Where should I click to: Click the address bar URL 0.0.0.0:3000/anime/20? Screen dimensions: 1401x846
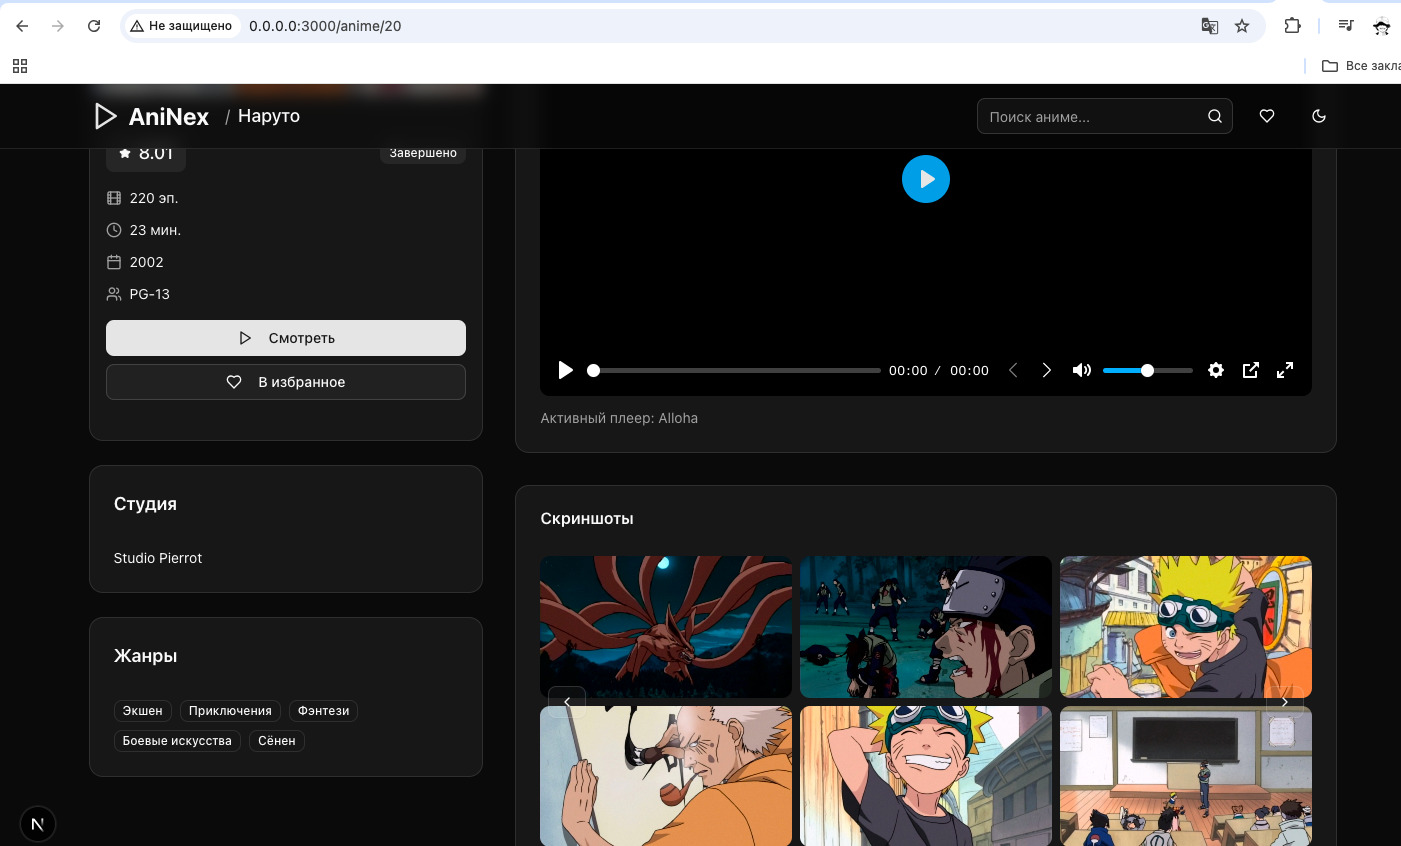pyautogui.click(x=325, y=26)
